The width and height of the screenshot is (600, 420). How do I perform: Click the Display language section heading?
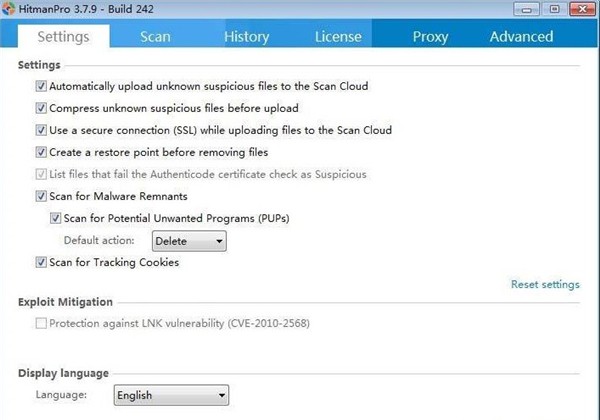[64, 373]
